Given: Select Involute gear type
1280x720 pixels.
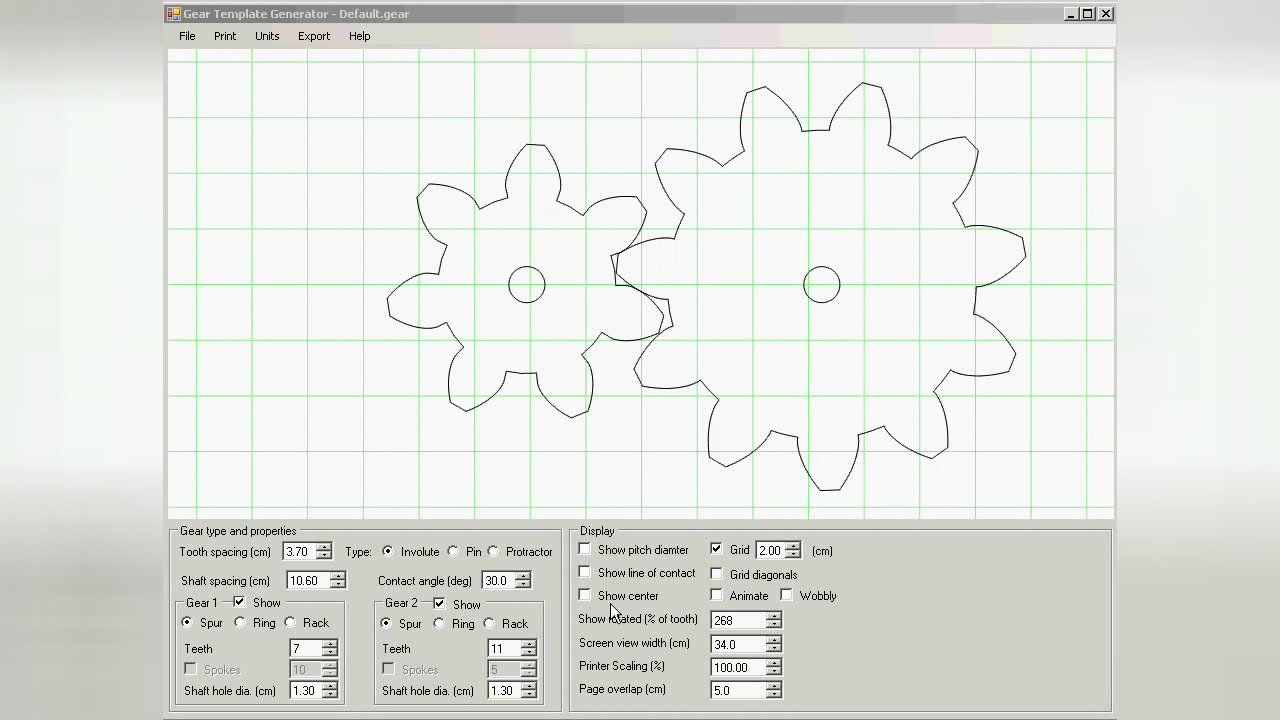Looking at the screenshot, I should point(388,551).
